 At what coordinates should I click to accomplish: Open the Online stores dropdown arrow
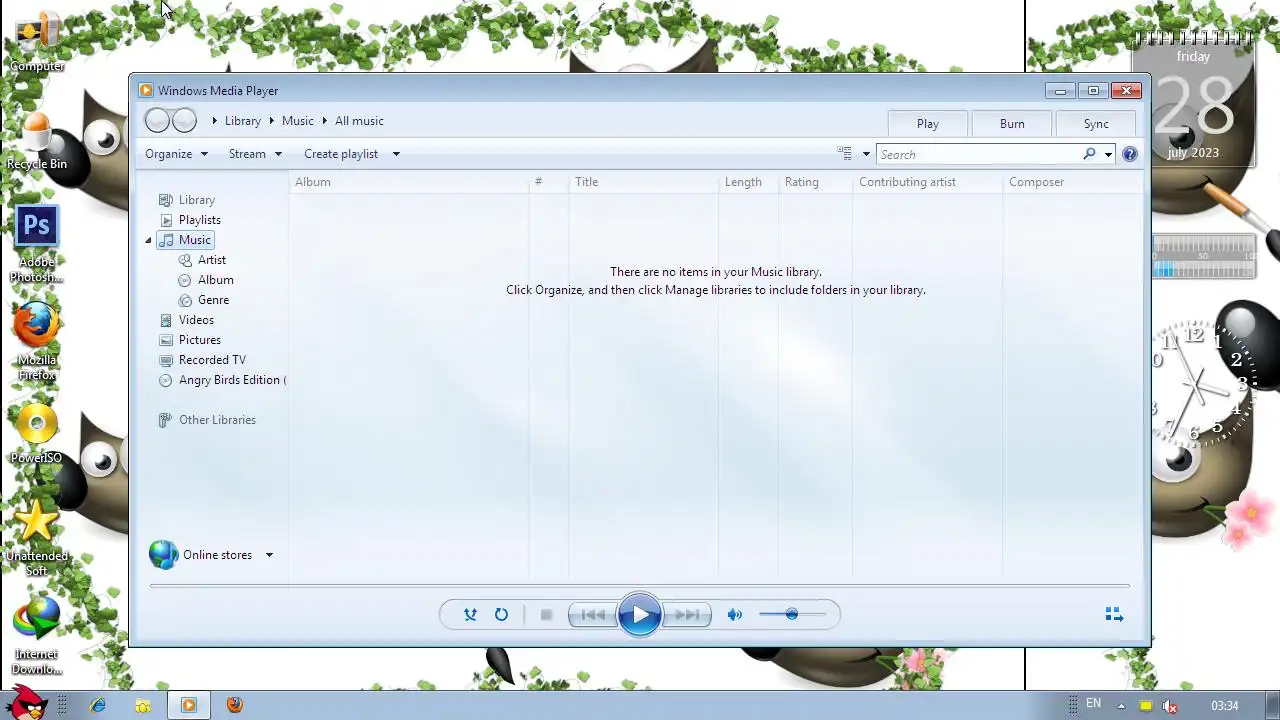pyautogui.click(x=269, y=555)
